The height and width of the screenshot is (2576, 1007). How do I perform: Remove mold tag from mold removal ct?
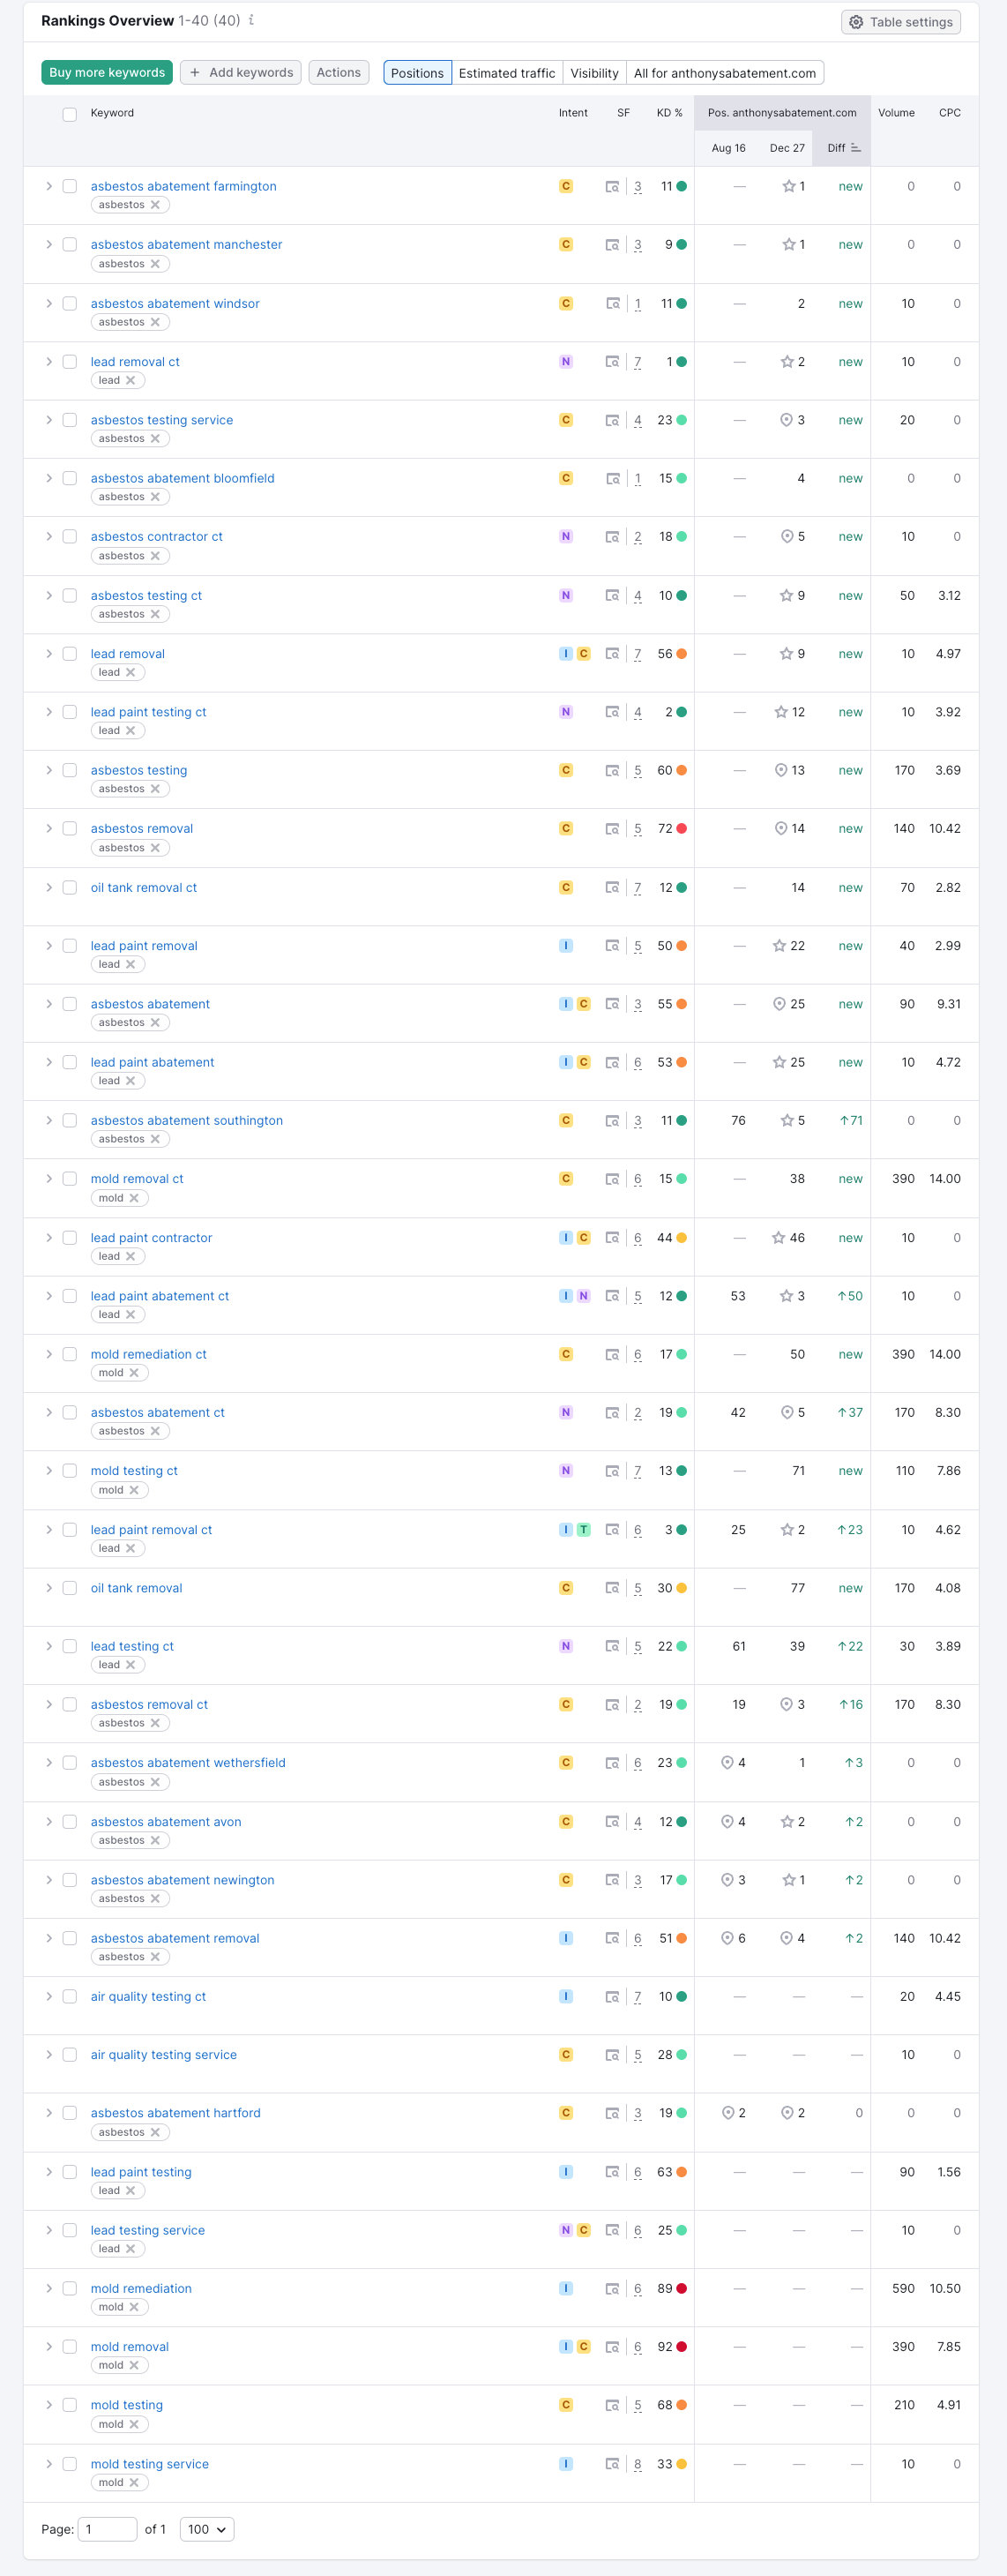pos(134,1198)
